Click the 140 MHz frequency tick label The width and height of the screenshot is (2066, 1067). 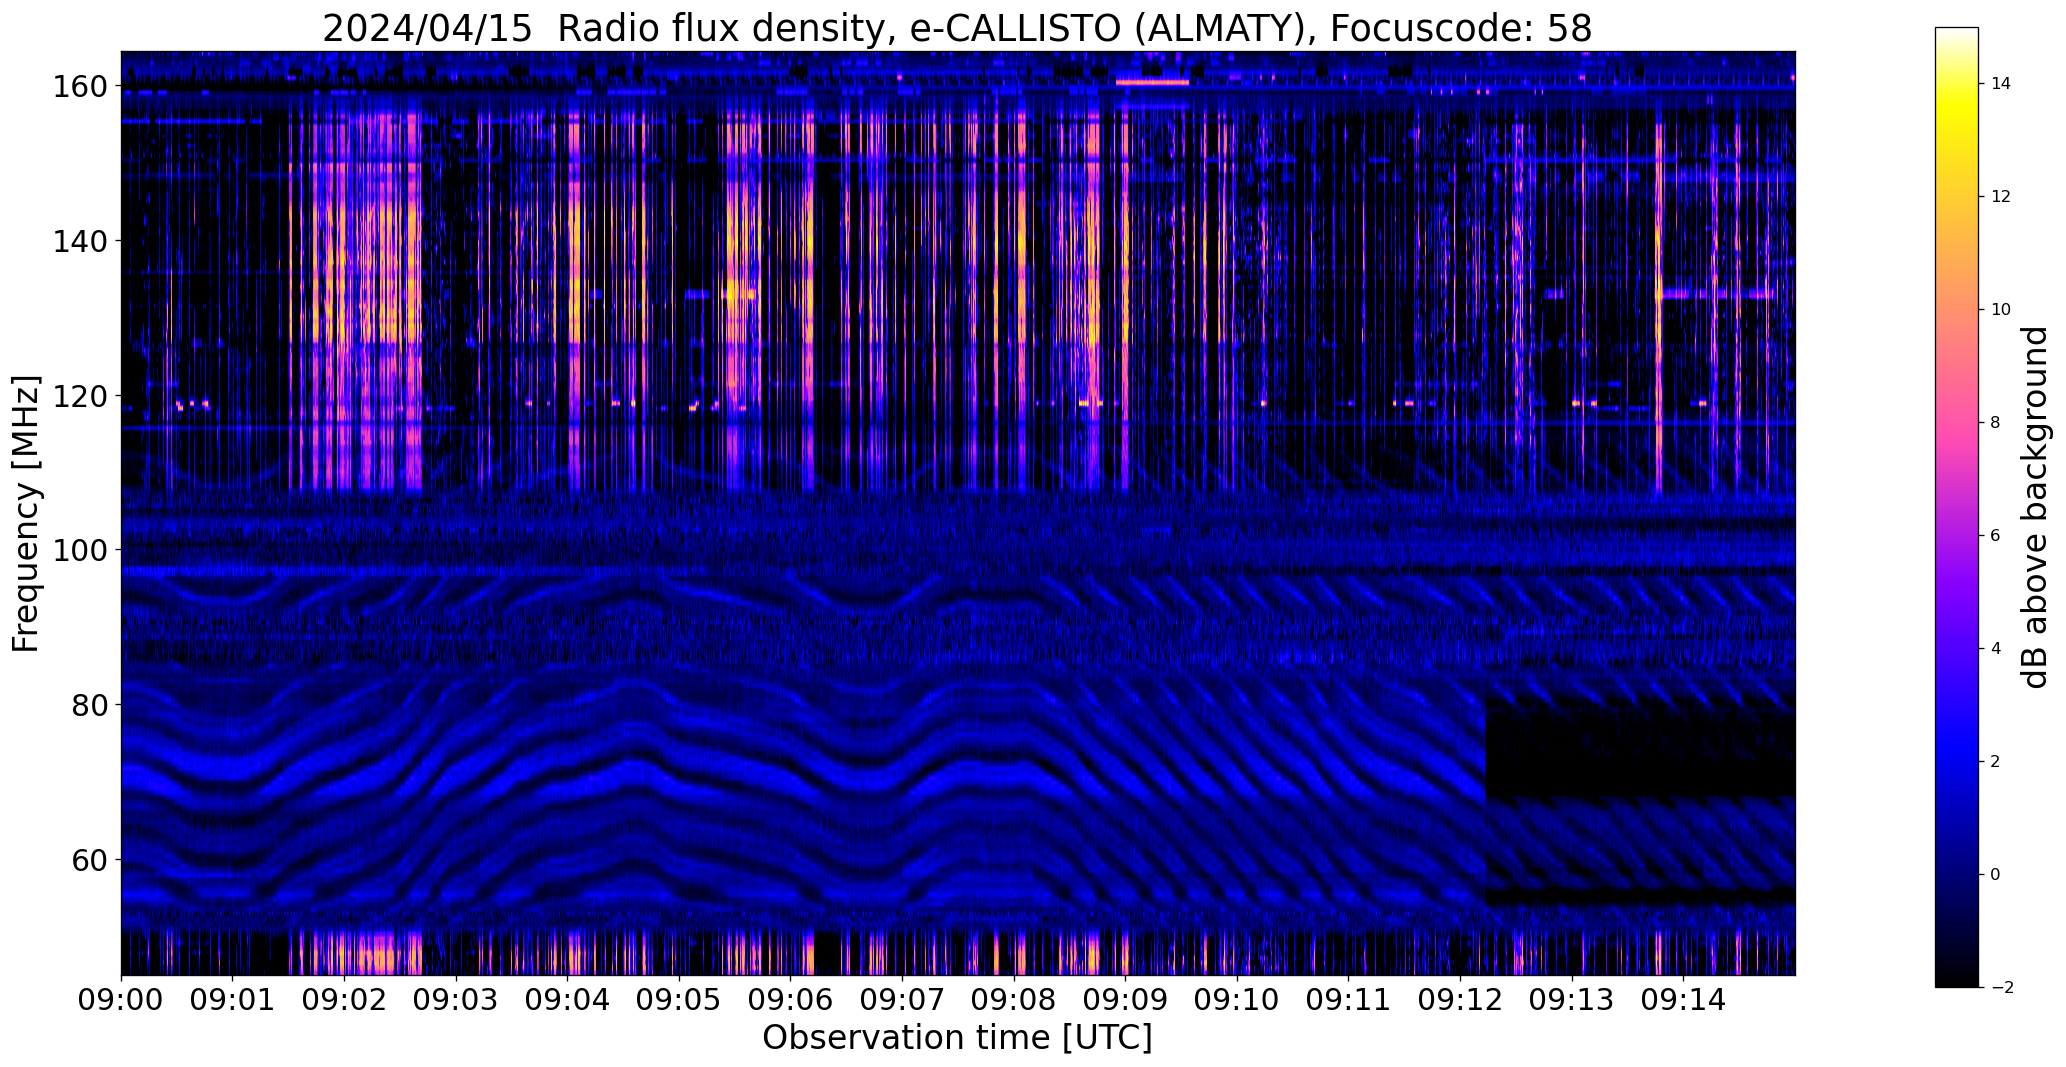pyautogui.click(x=79, y=241)
